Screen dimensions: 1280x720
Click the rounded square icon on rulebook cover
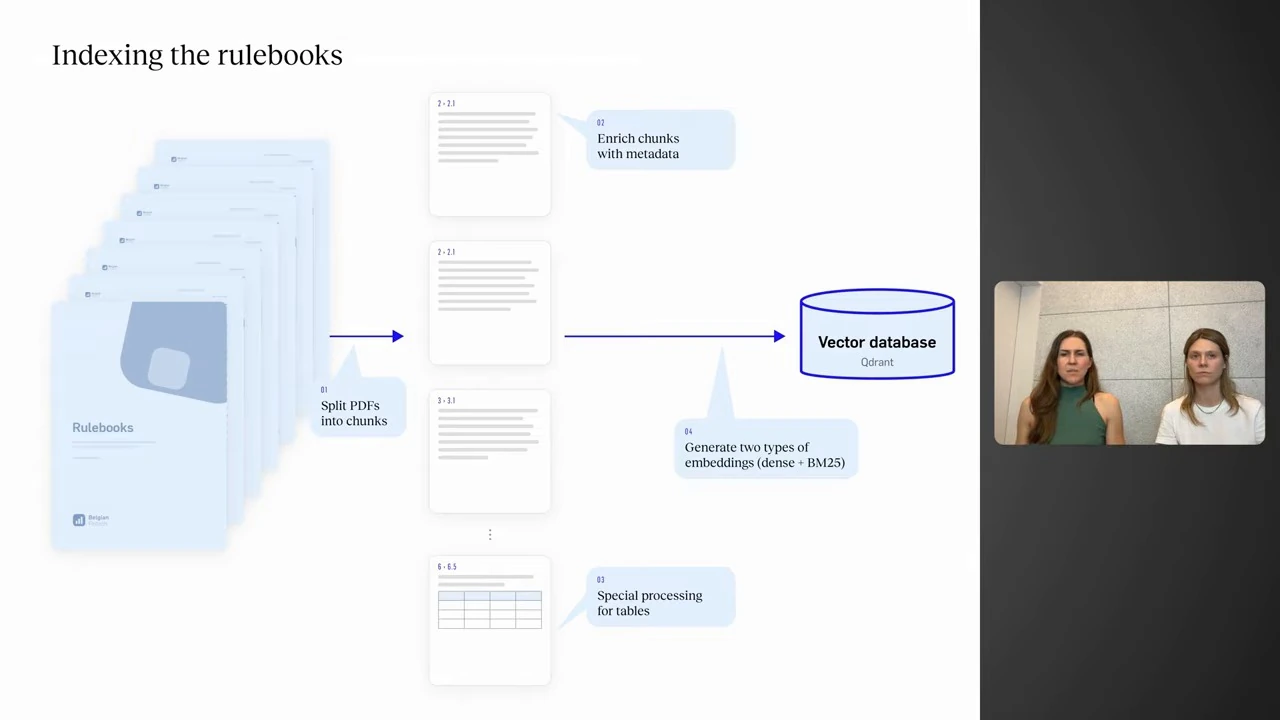(x=169, y=367)
